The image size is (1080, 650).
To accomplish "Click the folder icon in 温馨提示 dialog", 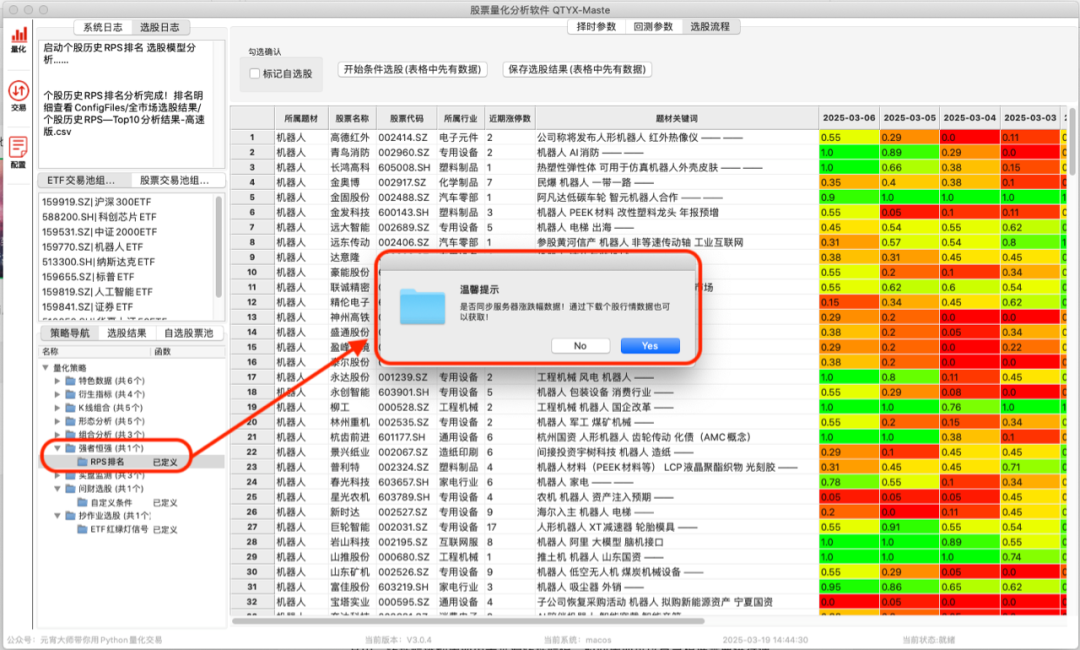I will [422, 306].
